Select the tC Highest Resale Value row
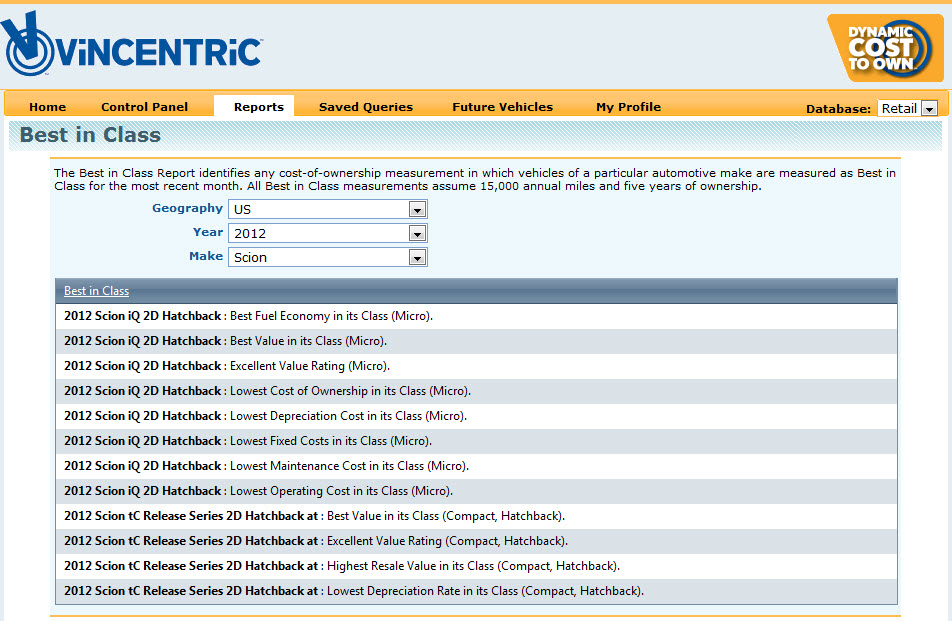952x621 pixels. click(476, 566)
